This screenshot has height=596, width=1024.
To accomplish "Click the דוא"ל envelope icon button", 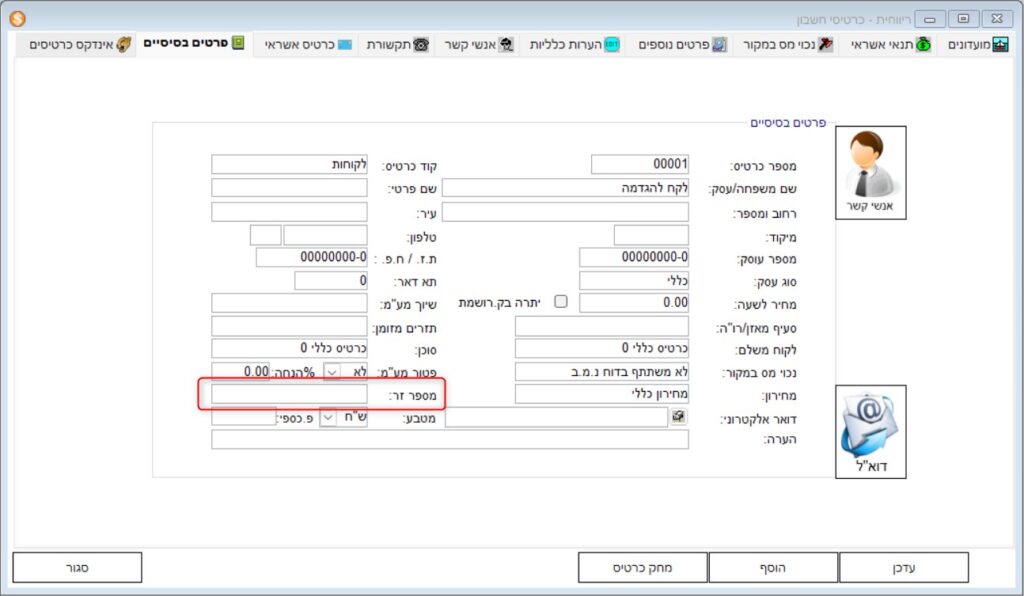I will coord(870,431).
